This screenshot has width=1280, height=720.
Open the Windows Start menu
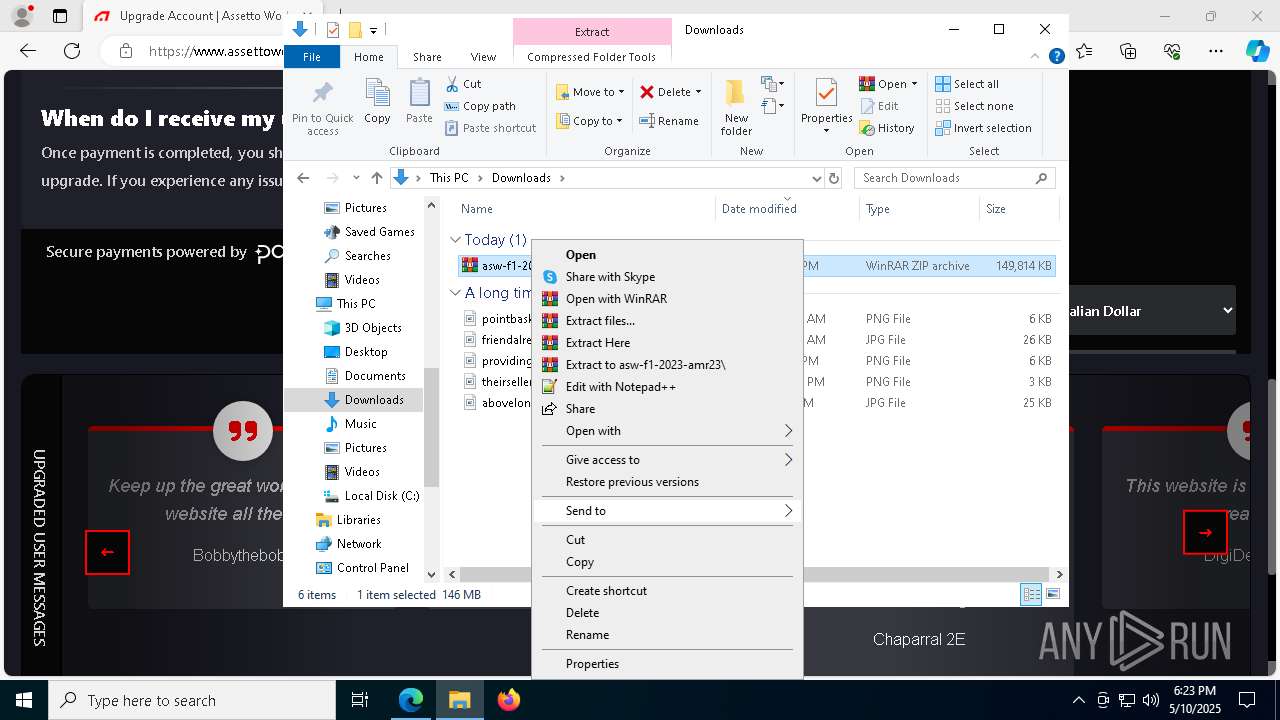[x=24, y=700]
